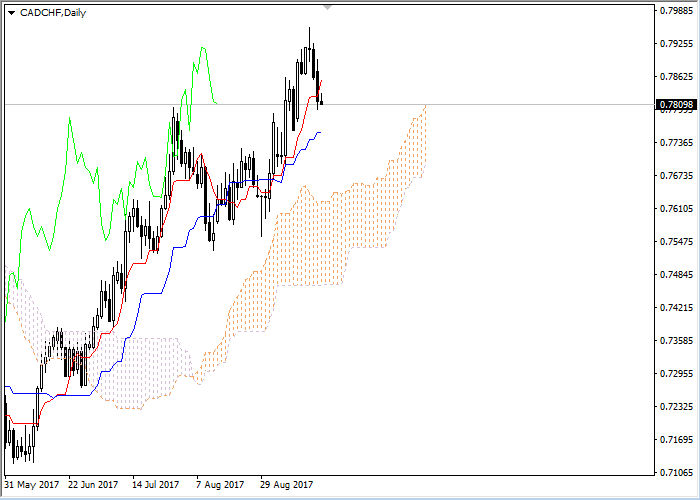Click the current price label 0.78098
Screen dimensions: 700x500
(x=677, y=105)
